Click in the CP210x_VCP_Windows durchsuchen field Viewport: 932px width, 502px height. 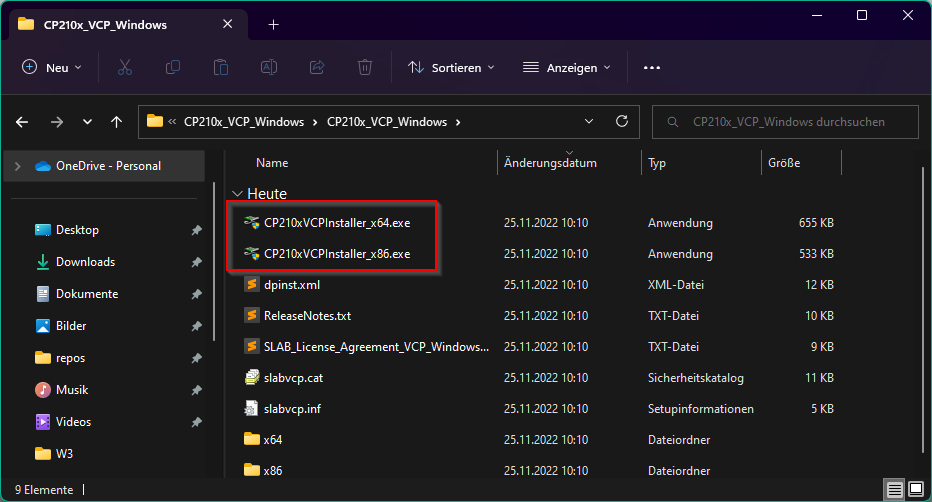[785, 122]
